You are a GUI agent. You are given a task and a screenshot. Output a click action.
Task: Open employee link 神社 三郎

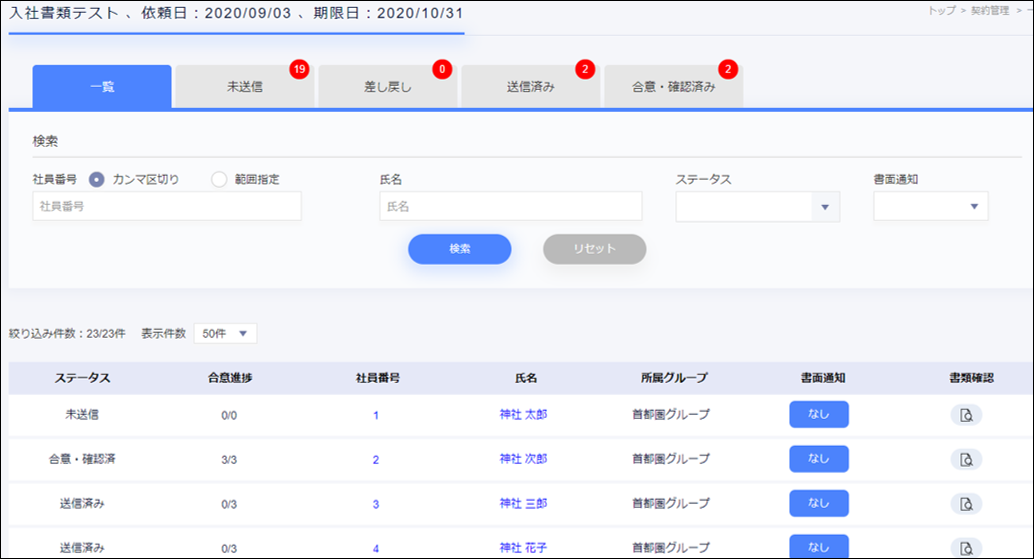pos(524,504)
